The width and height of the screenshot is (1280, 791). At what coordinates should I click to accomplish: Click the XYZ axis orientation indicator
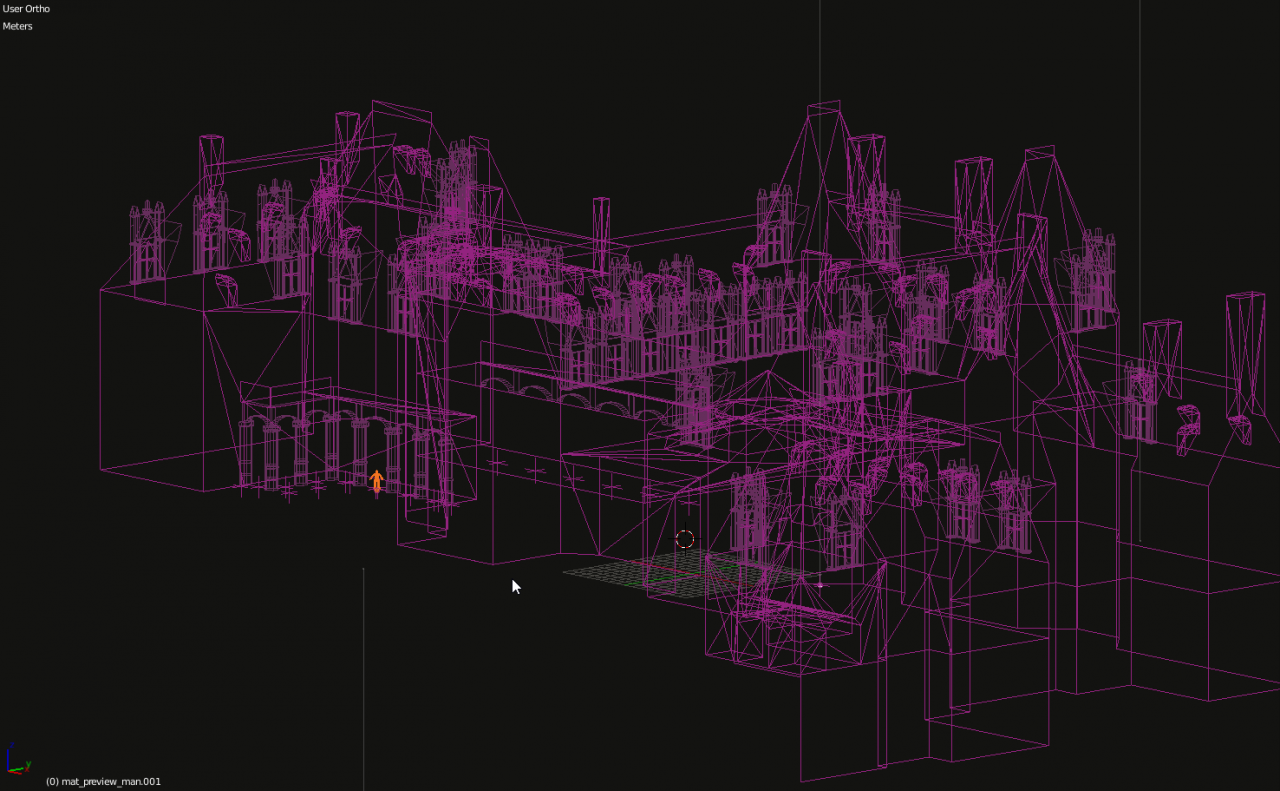coord(17,759)
